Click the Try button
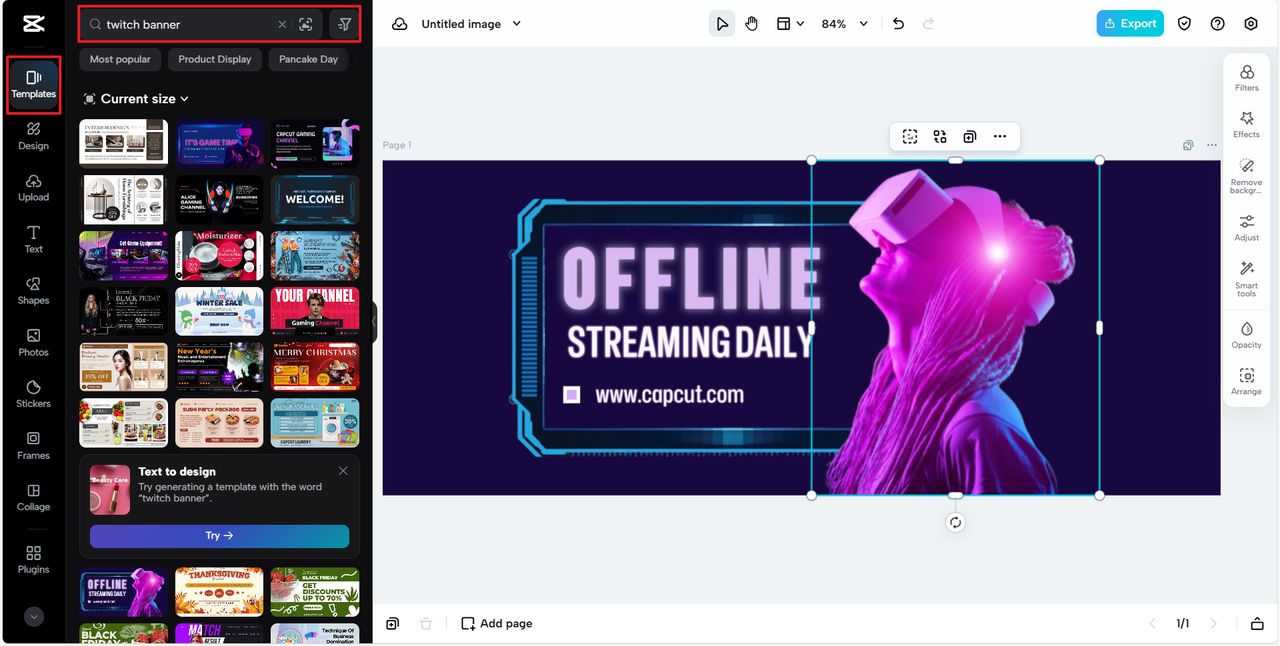 (219, 536)
